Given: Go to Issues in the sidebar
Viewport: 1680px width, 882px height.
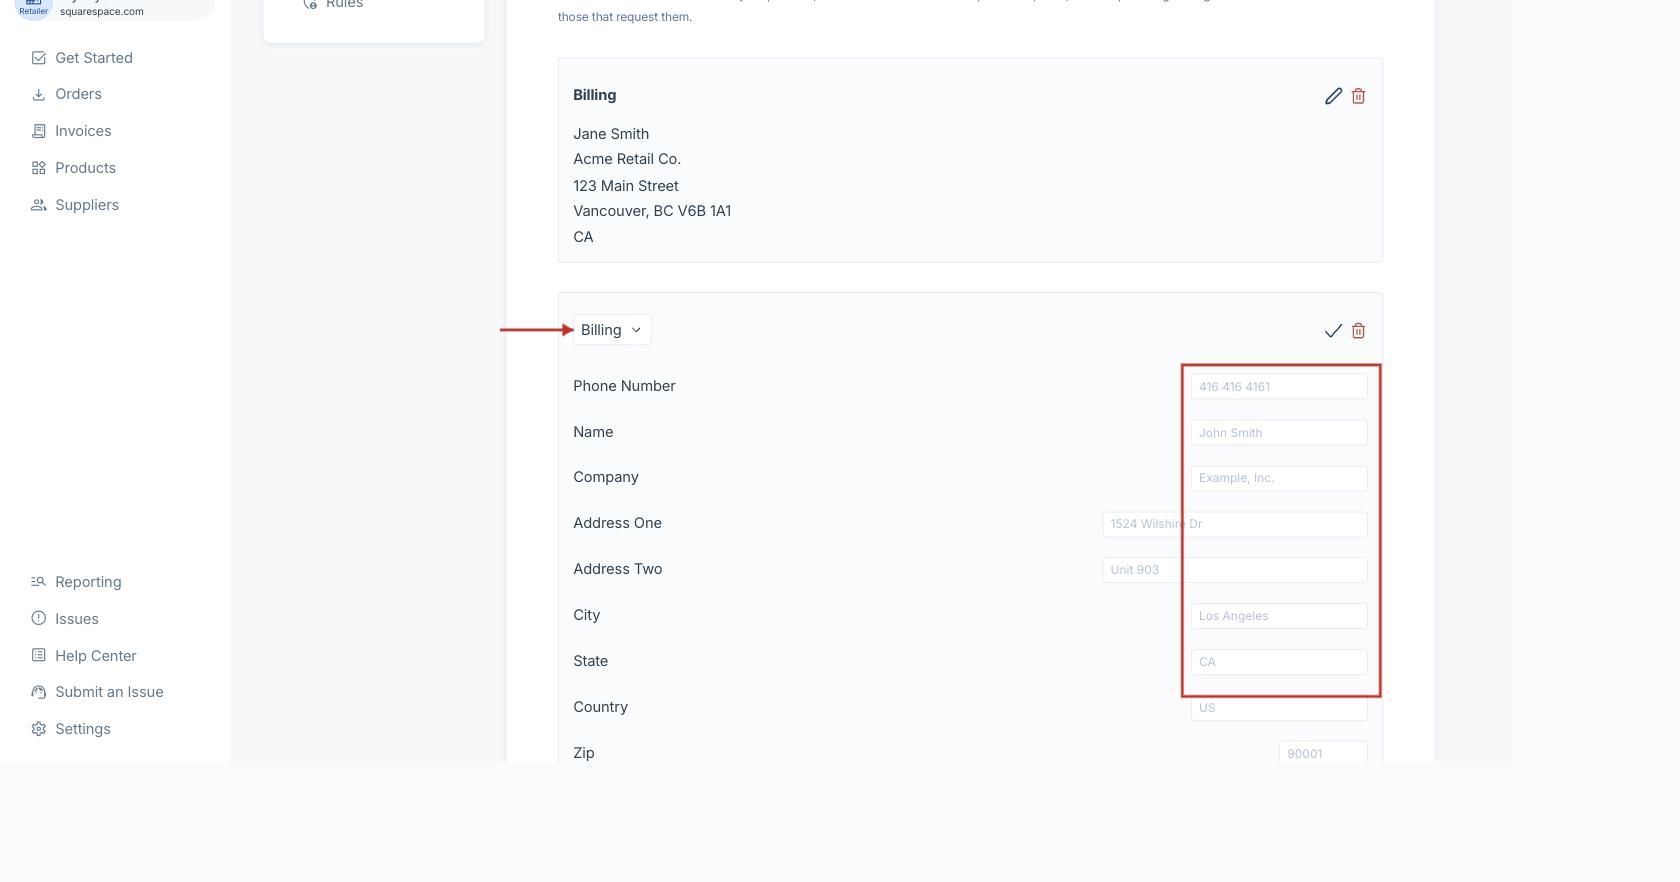Looking at the screenshot, I should point(76,619).
